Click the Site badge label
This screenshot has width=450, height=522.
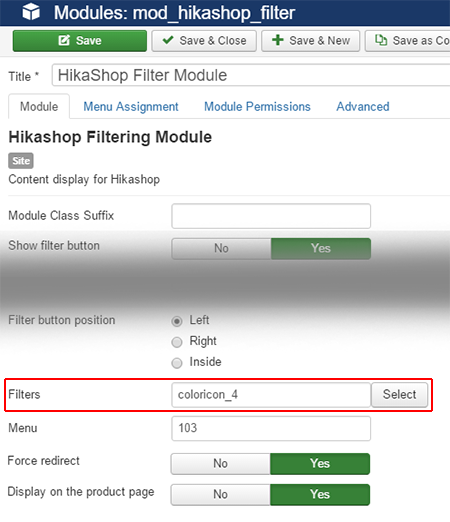click(21, 161)
